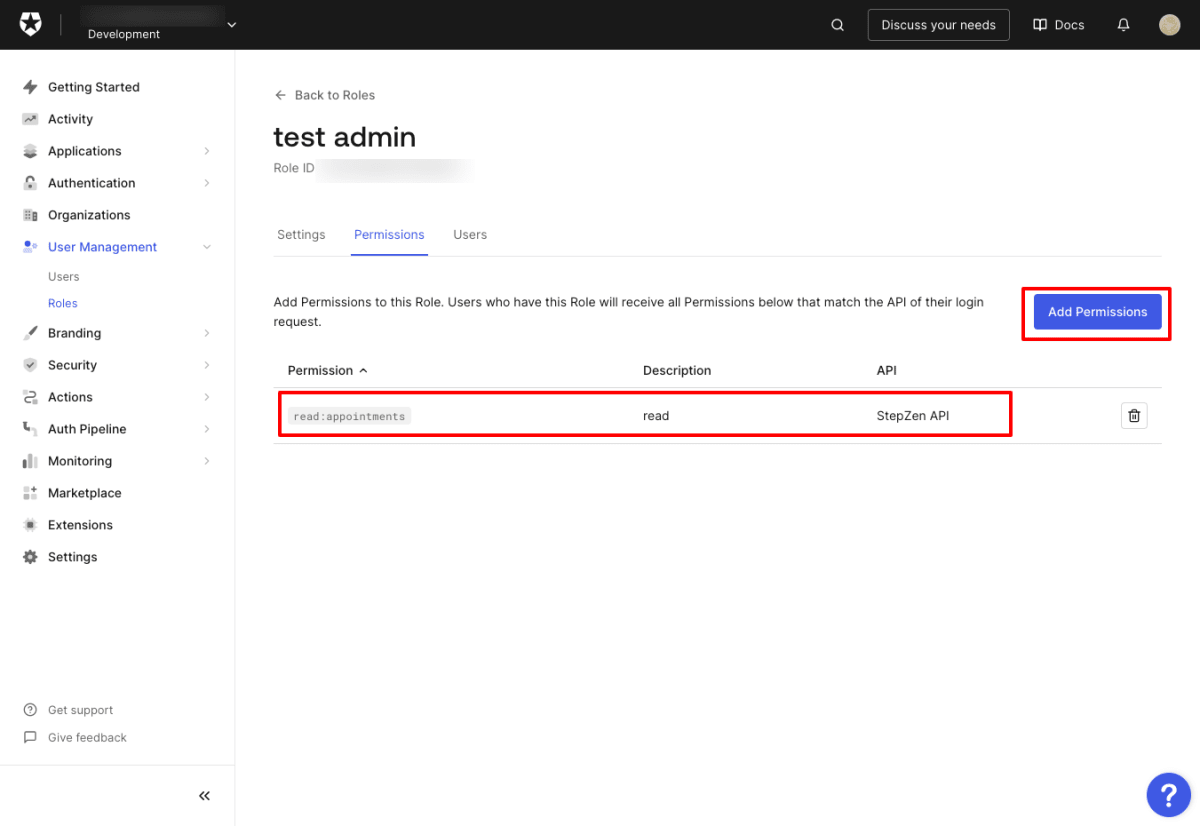
Task: Click the Activity chart icon
Action: pos(30,119)
